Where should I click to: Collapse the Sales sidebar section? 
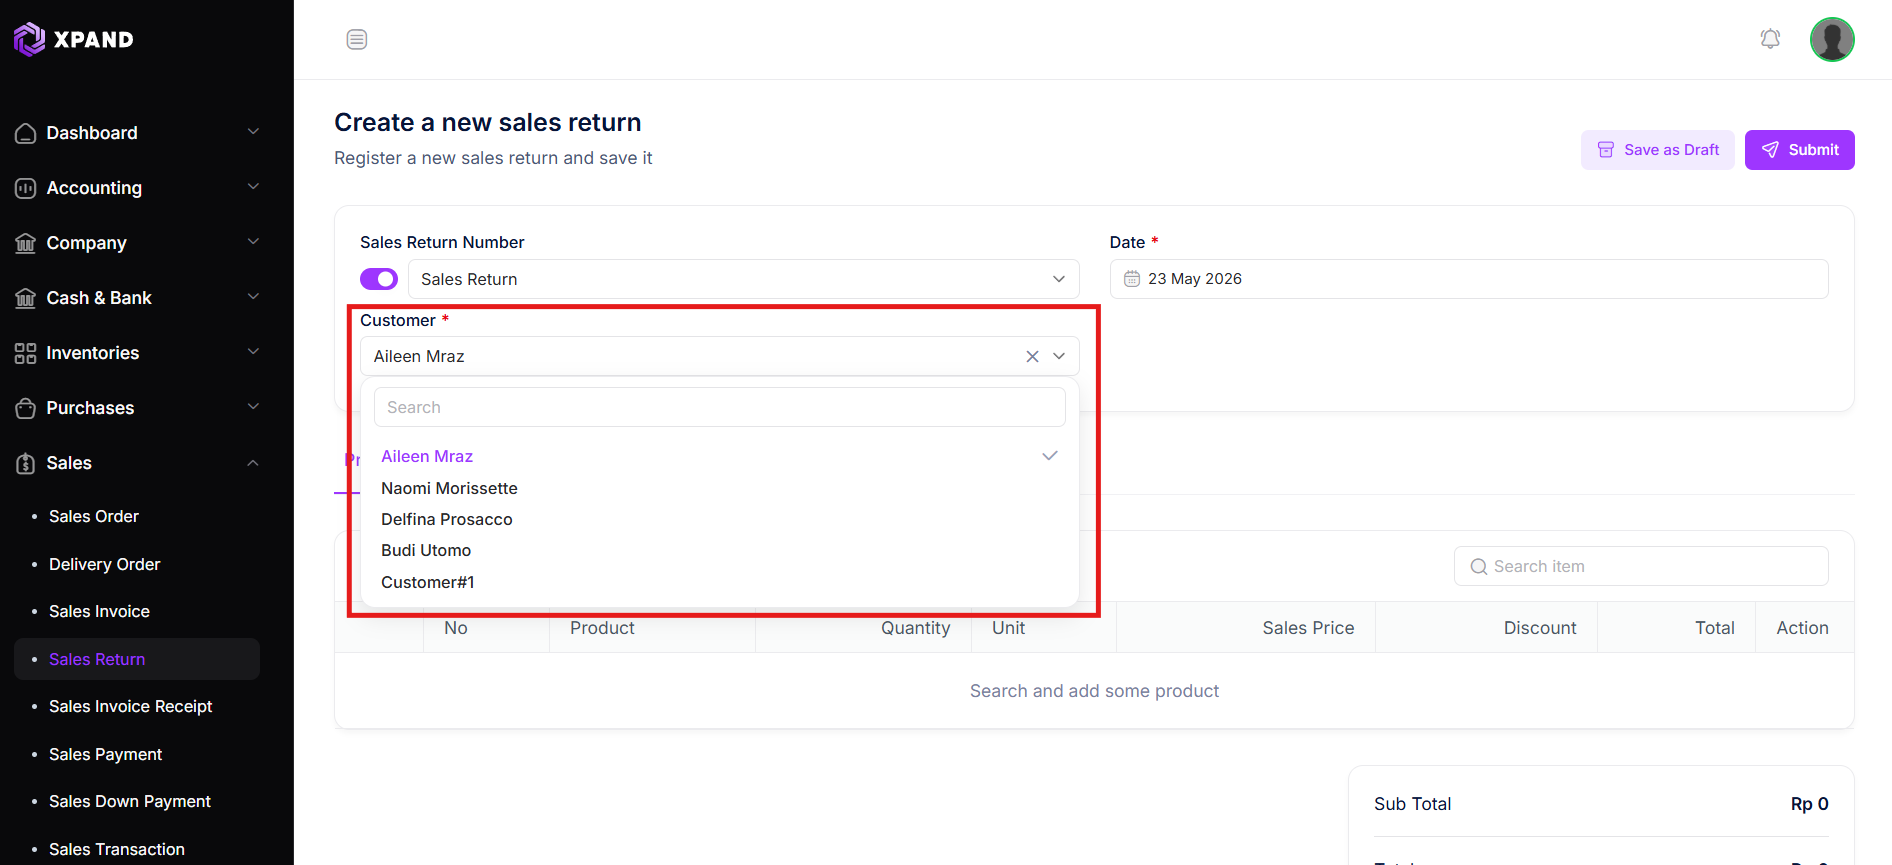137,463
